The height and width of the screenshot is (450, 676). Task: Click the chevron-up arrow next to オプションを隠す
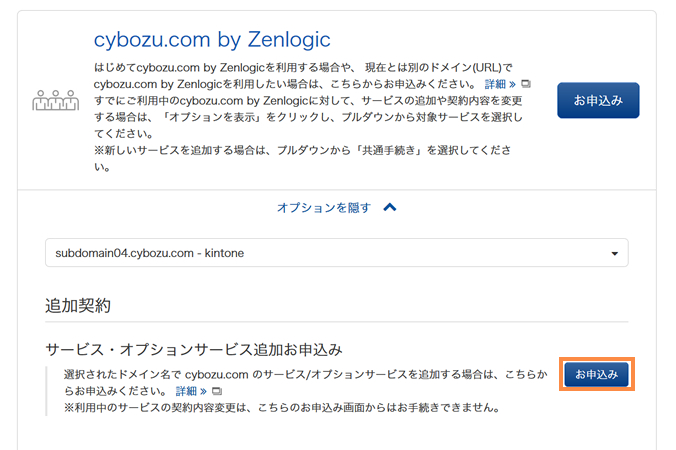(390, 208)
